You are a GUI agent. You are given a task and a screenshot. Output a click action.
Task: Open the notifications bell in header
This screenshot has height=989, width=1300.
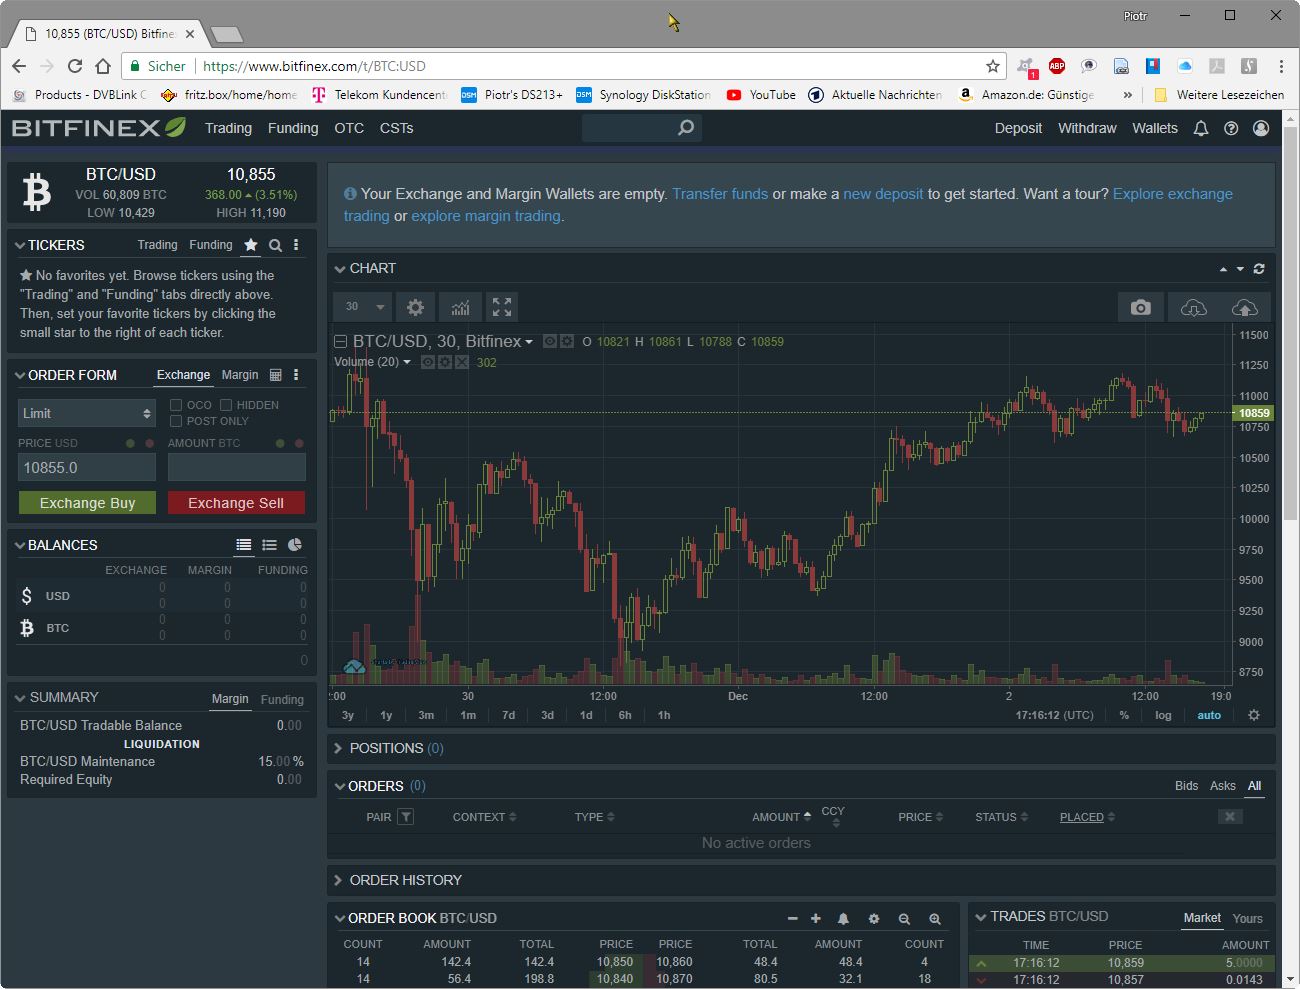(x=1201, y=128)
